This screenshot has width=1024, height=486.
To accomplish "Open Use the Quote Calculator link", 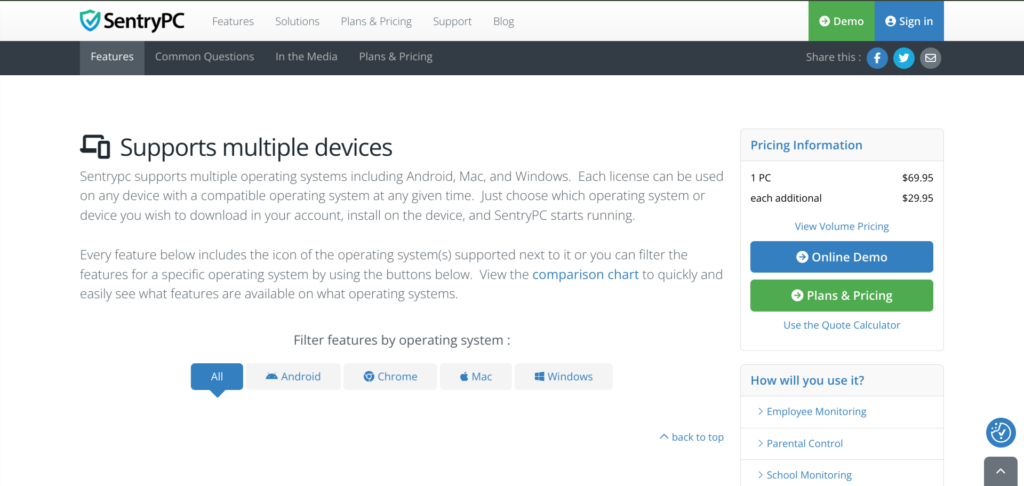I will [x=842, y=325].
